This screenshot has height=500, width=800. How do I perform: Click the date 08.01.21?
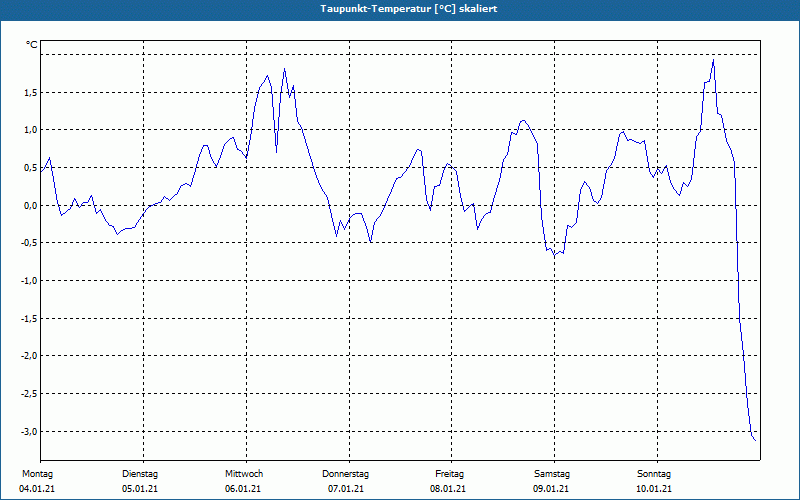click(x=447, y=489)
